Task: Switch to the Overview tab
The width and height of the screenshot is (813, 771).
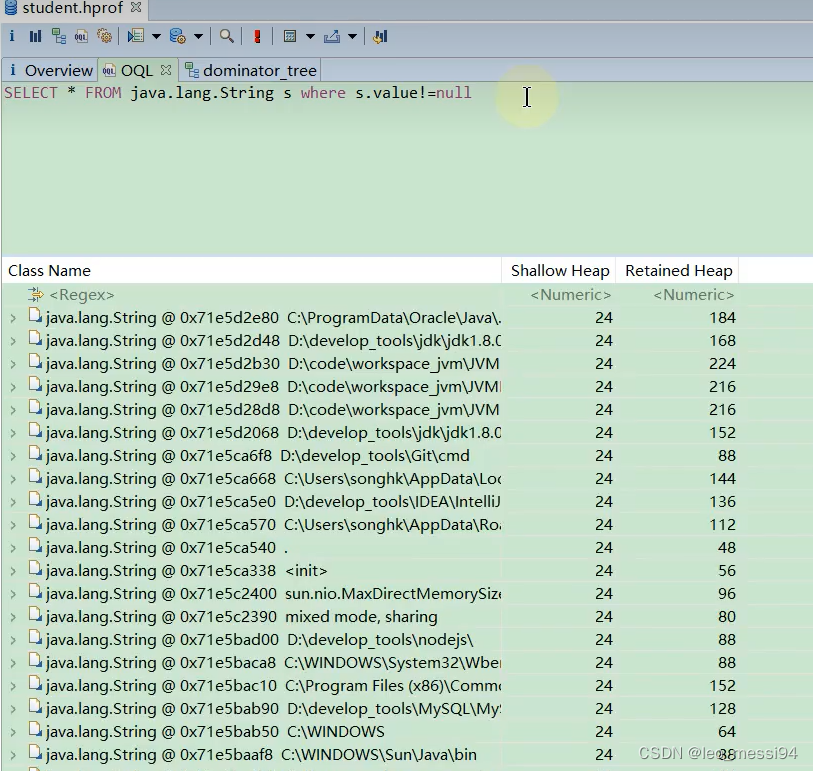Action: pyautogui.click(x=50, y=70)
